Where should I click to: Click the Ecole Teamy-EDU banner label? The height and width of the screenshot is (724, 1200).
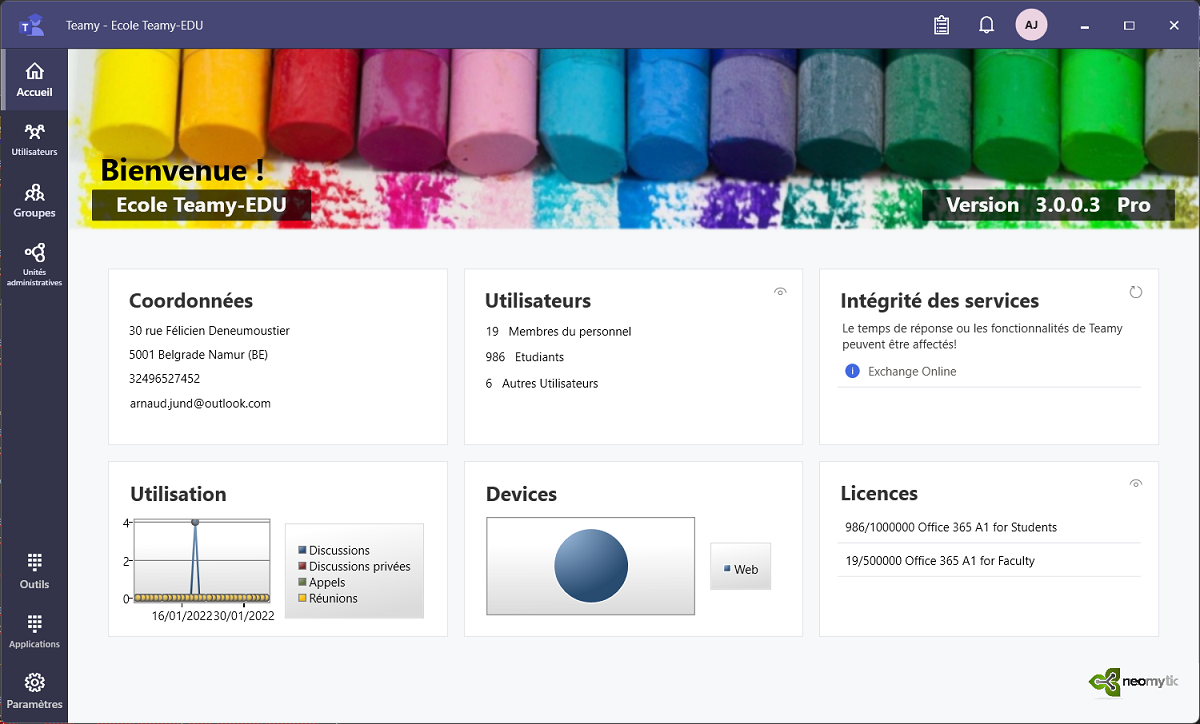[201, 205]
